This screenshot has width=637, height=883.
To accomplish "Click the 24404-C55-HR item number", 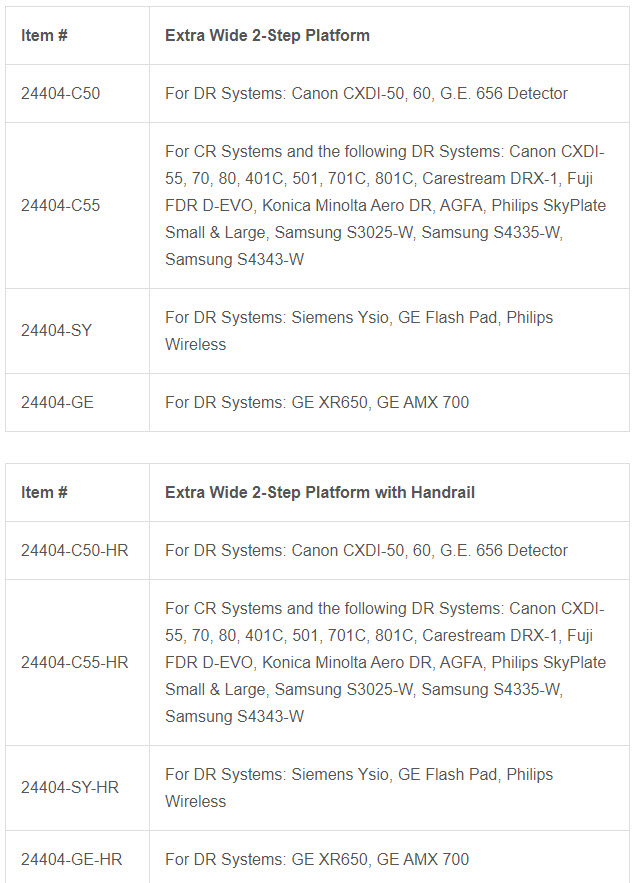I will click(74, 662).
